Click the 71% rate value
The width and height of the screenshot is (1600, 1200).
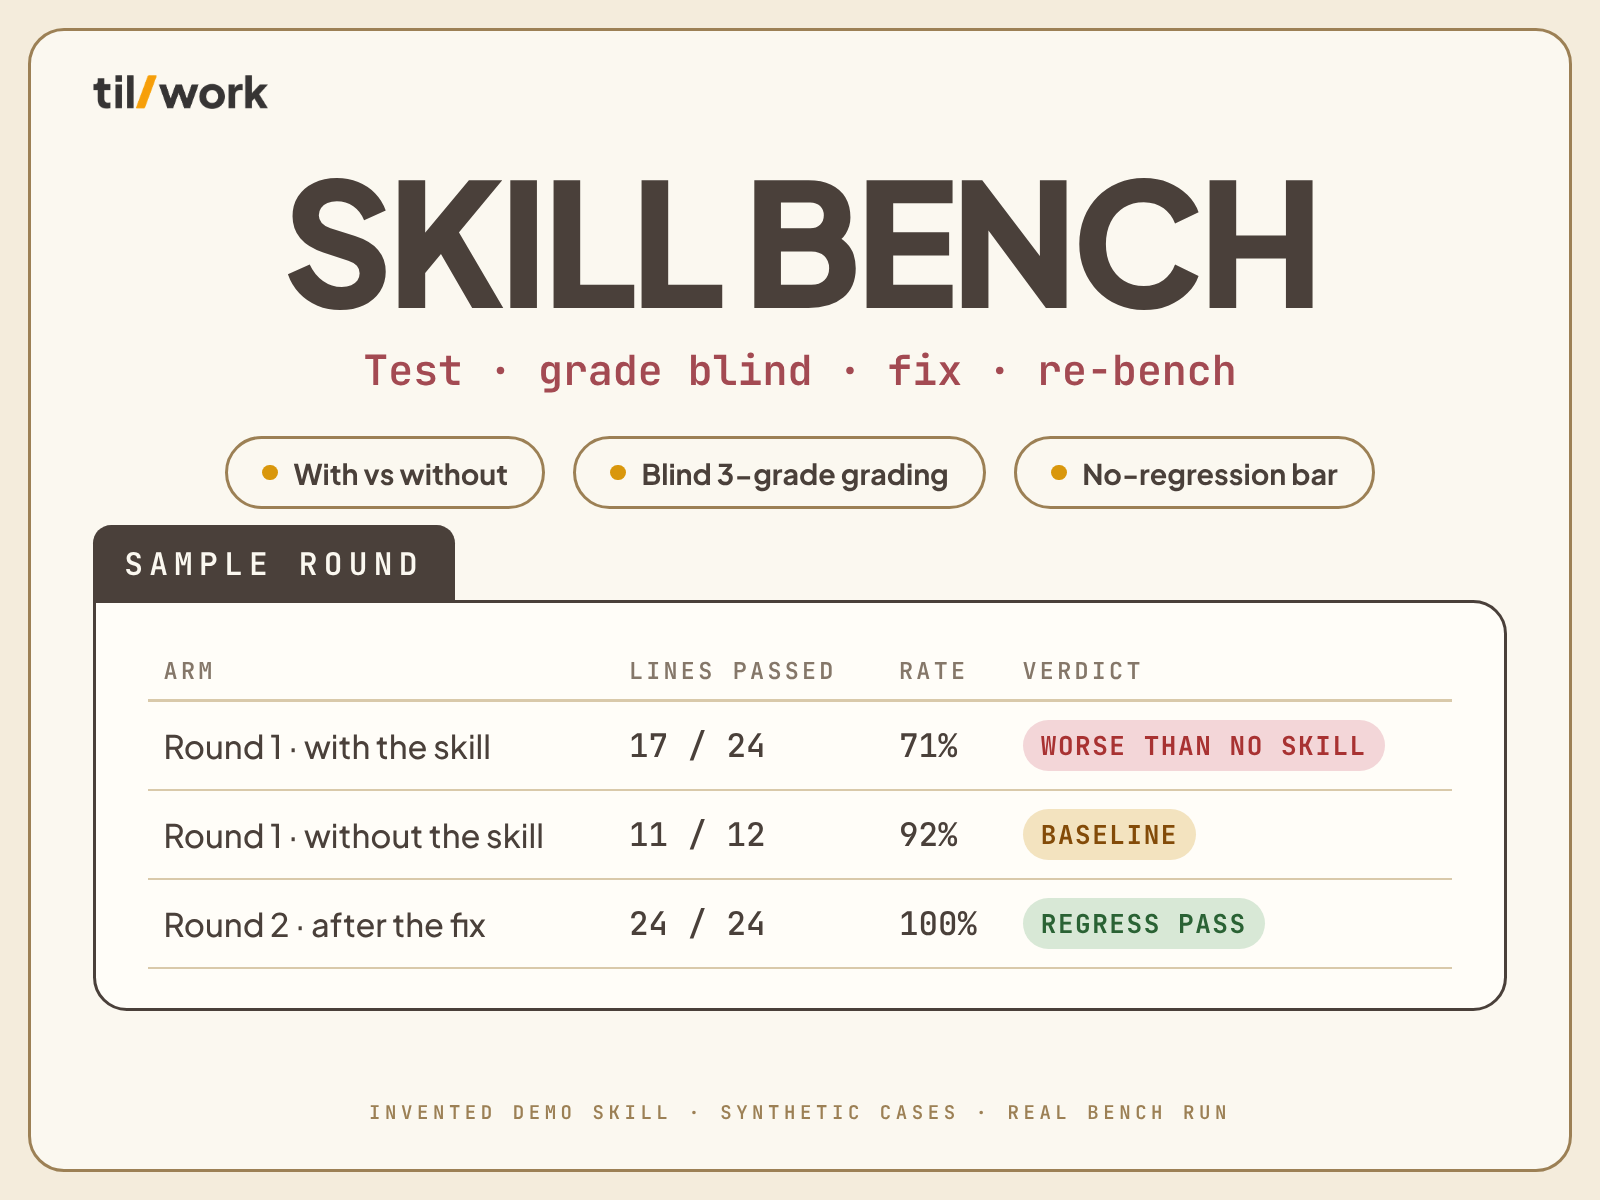pyautogui.click(x=929, y=746)
